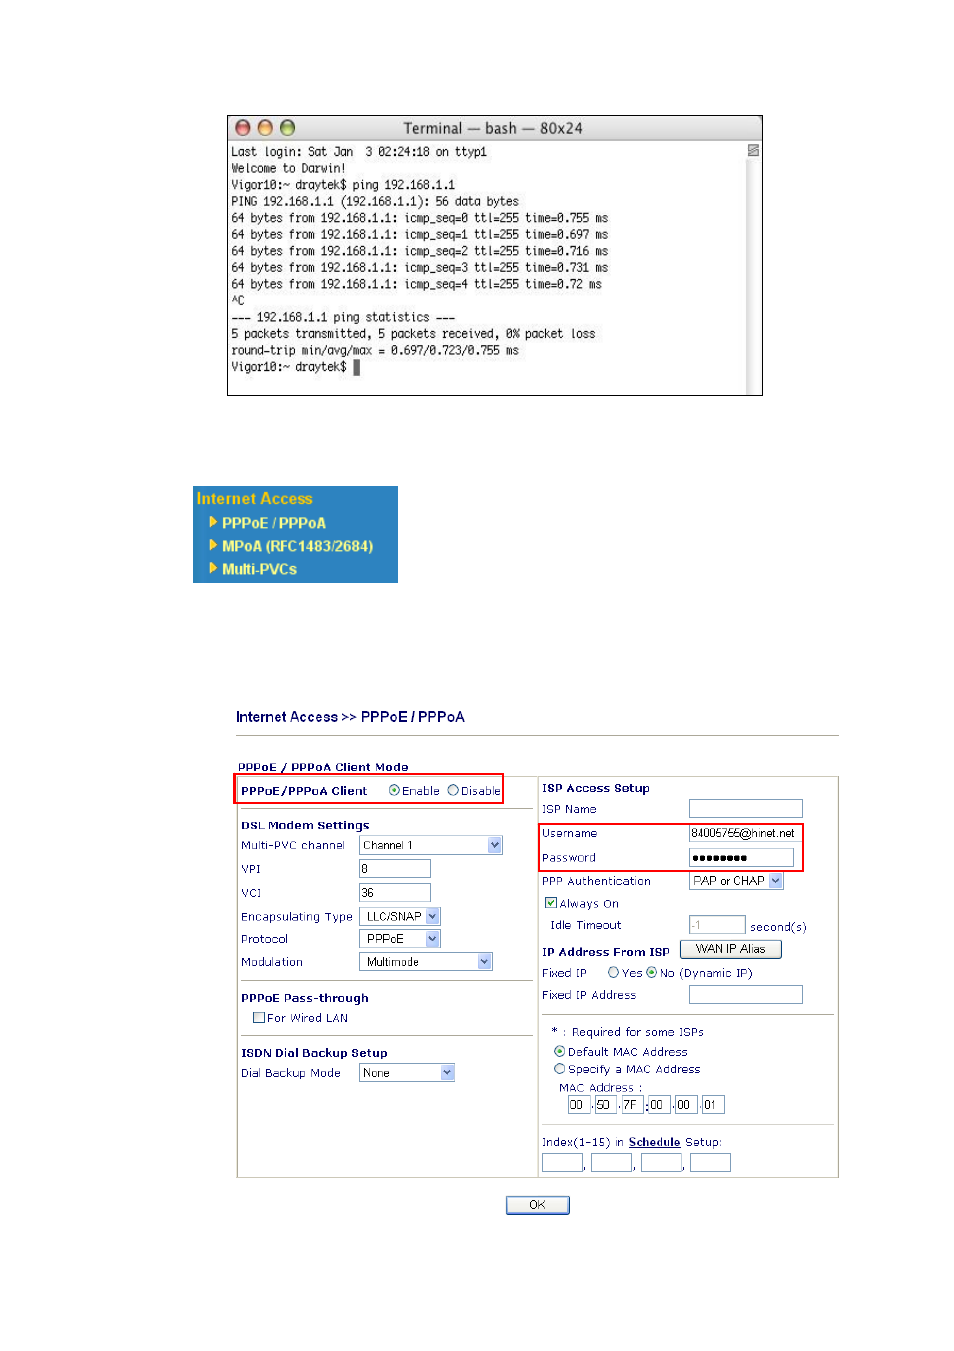Image resolution: width=954 pixels, height=1351 pixels.
Task: Click the VCI input field
Action: click(x=395, y=893)
